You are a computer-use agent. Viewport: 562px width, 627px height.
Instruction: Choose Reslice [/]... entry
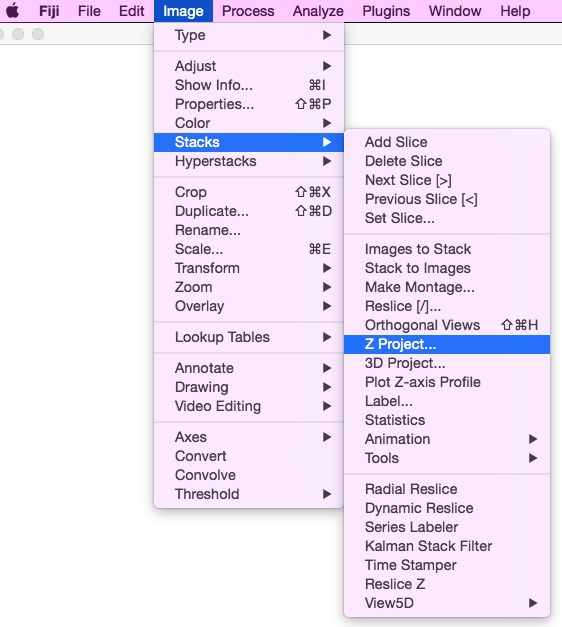click(447, 306)
